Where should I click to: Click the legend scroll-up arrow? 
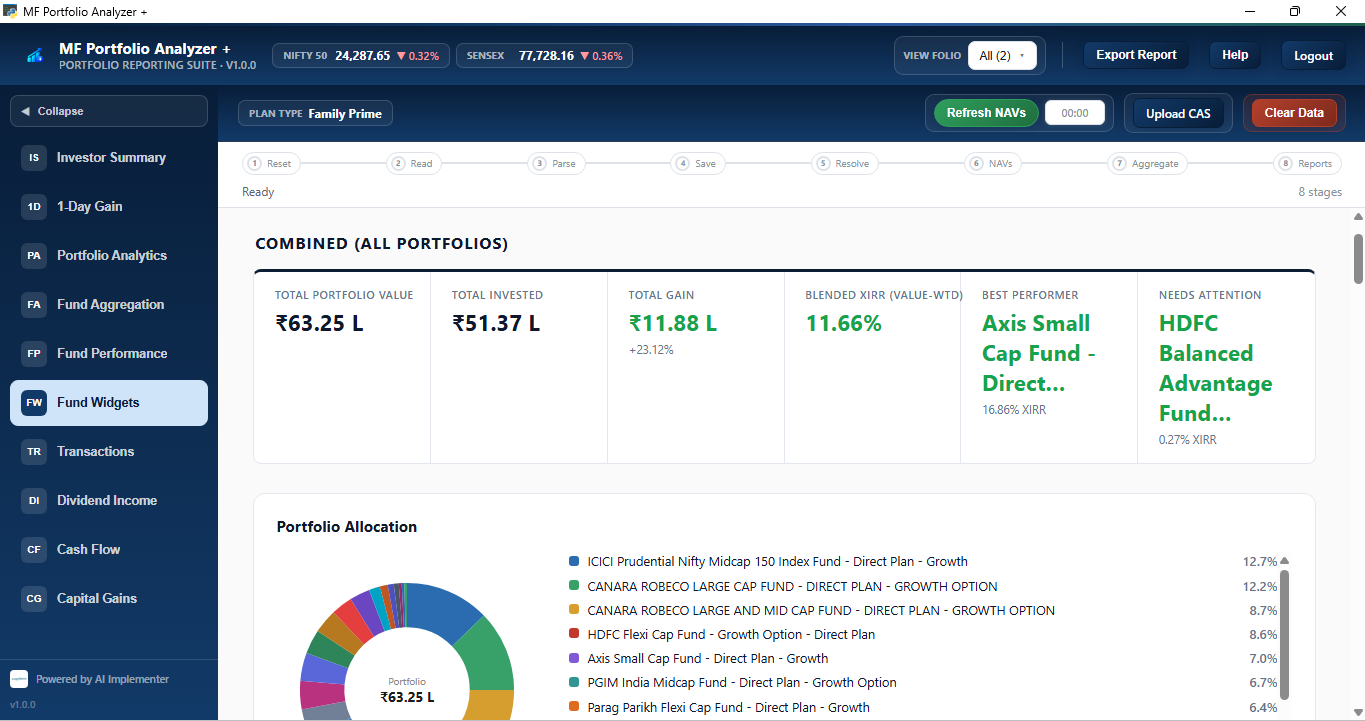1285,561
